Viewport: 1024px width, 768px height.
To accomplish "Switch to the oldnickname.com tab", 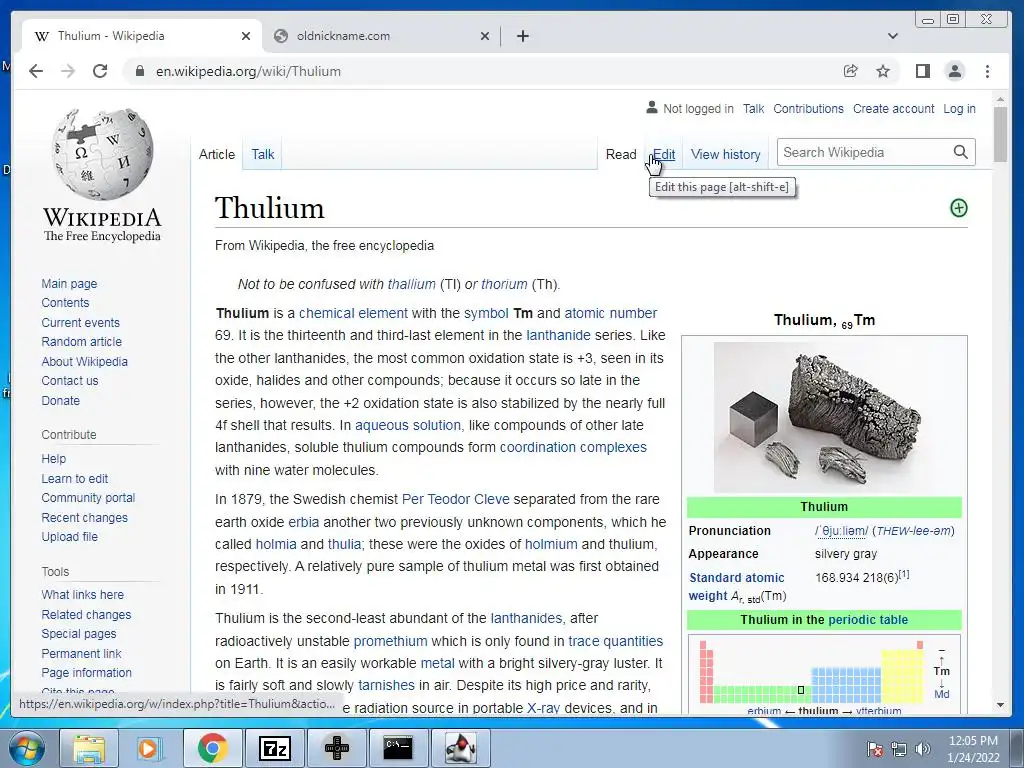I will 377,36.
